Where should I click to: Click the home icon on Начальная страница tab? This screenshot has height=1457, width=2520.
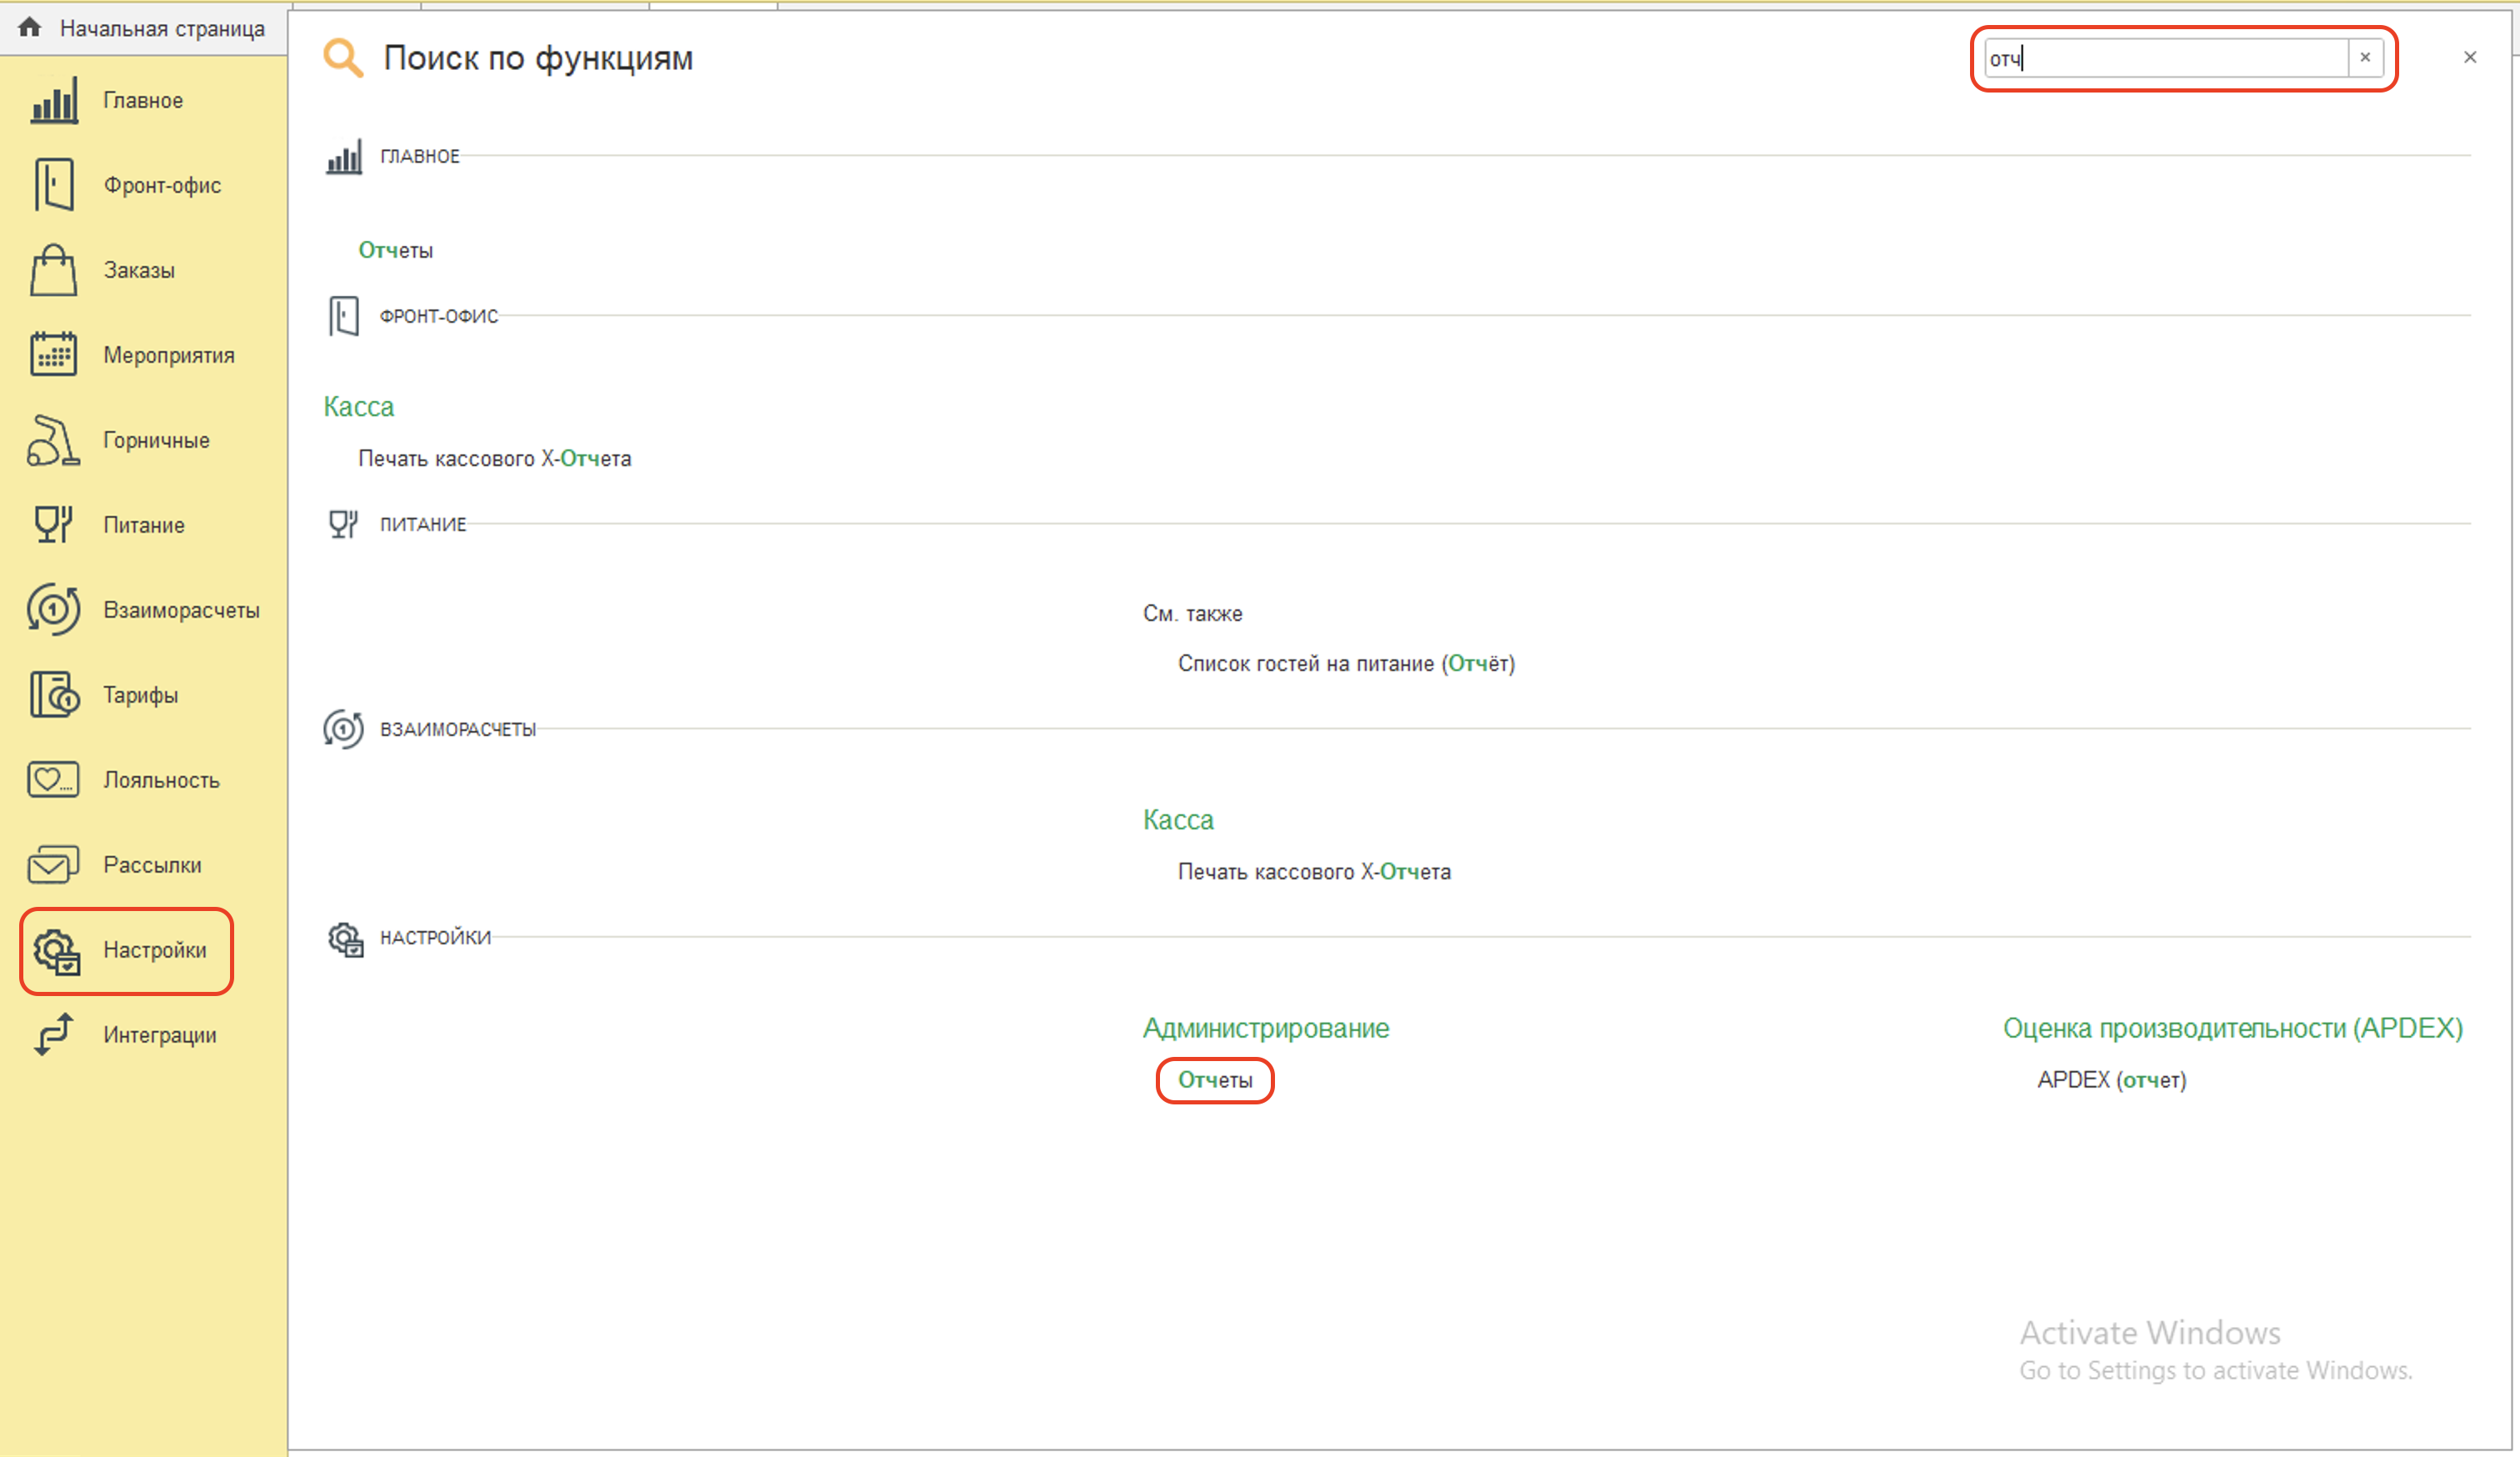30,27
